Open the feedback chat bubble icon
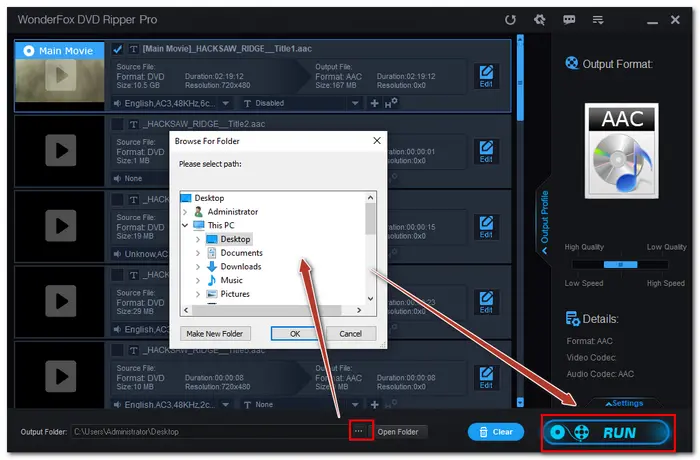The width and height of the screenshot is (700, 460). (x=569, y=20)
